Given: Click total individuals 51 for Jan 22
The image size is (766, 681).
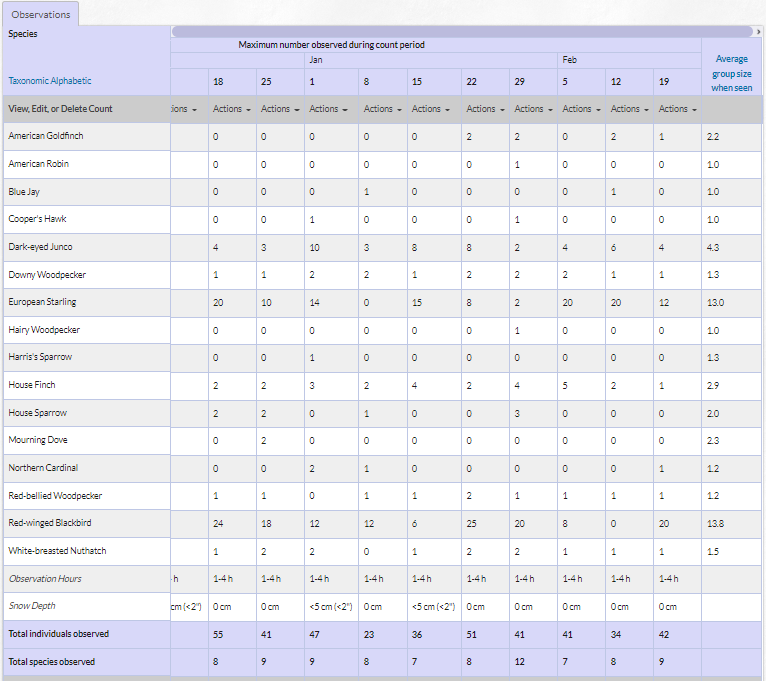Looking at the screenshot, I should pos(471,635).
